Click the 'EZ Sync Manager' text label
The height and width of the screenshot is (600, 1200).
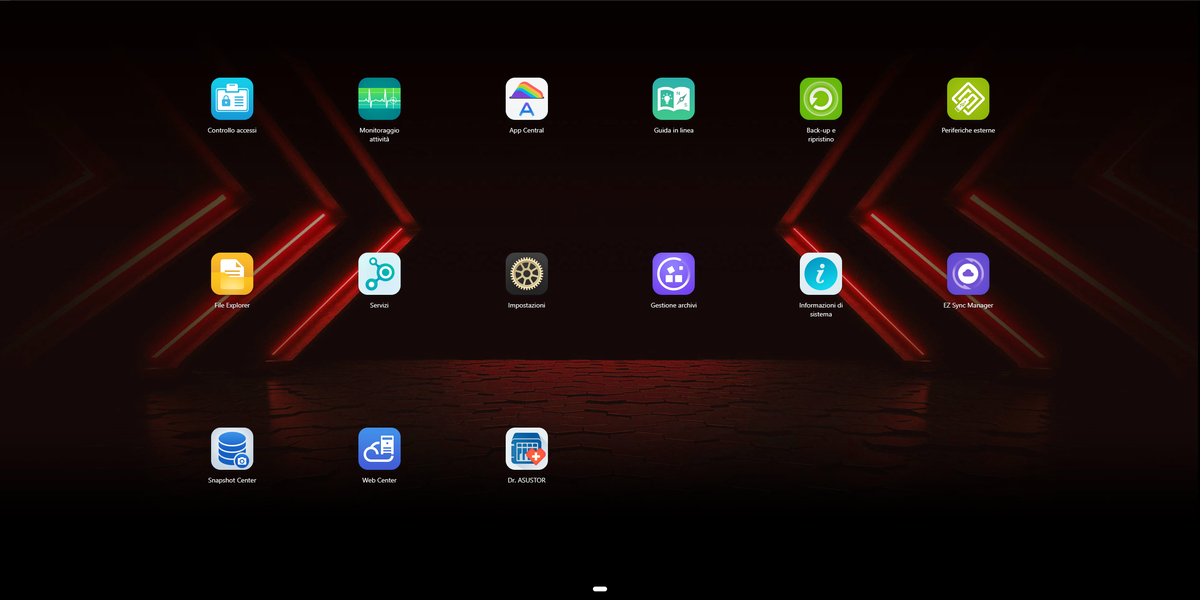pos(968,305)
